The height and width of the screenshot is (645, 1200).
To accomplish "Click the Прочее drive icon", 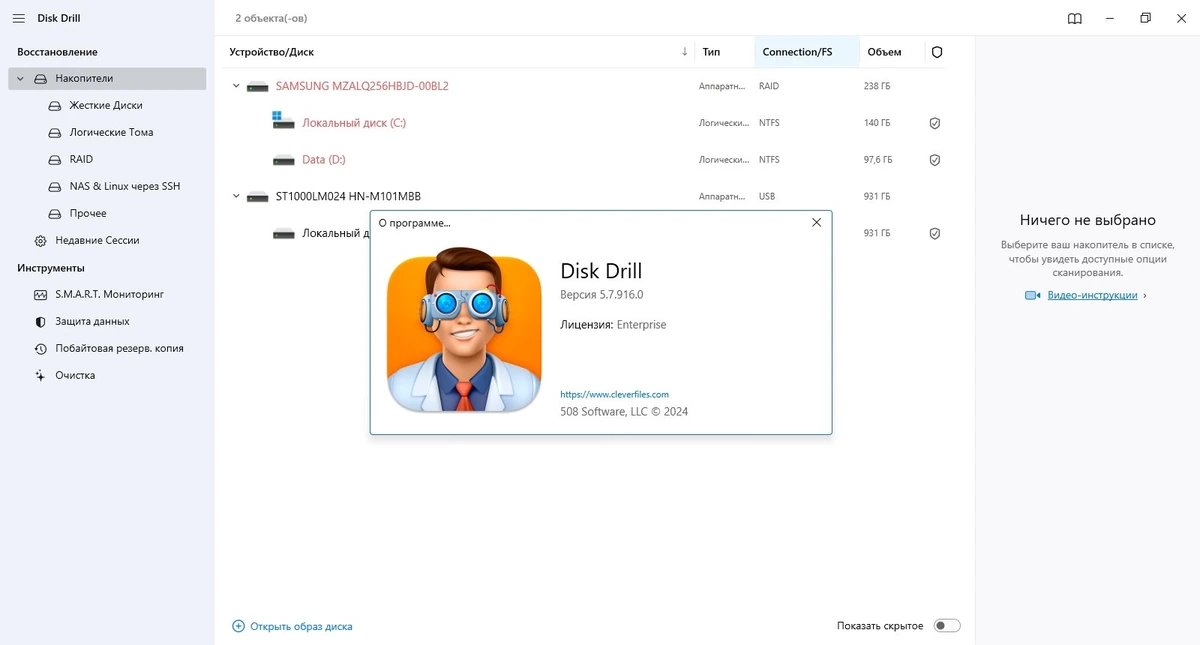I will [x=55, y=214].
